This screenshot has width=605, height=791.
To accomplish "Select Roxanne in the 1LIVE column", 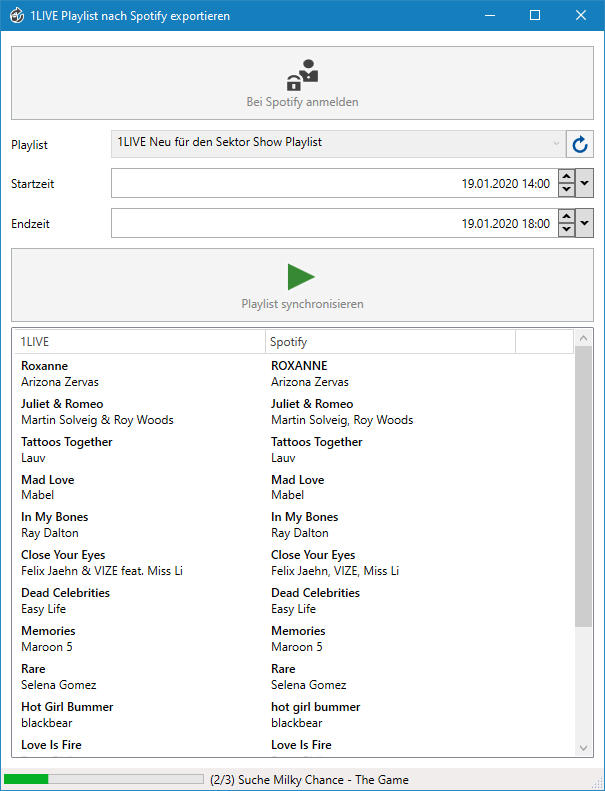I will [x=44, y=366].
